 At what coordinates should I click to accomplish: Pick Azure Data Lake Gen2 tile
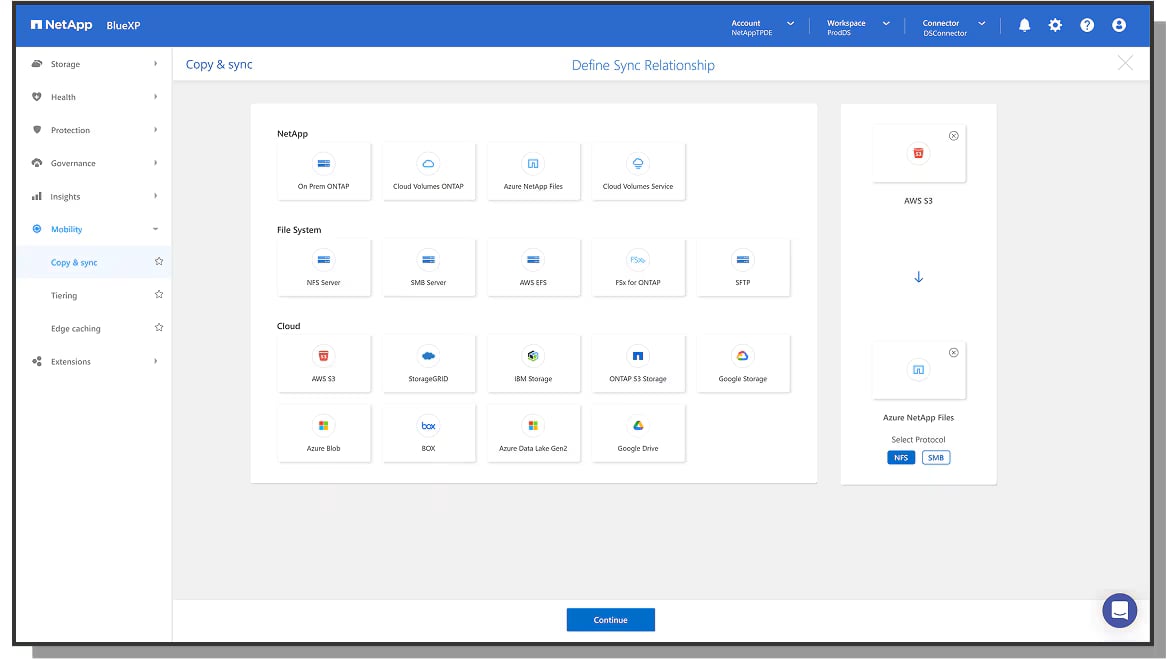533,434
